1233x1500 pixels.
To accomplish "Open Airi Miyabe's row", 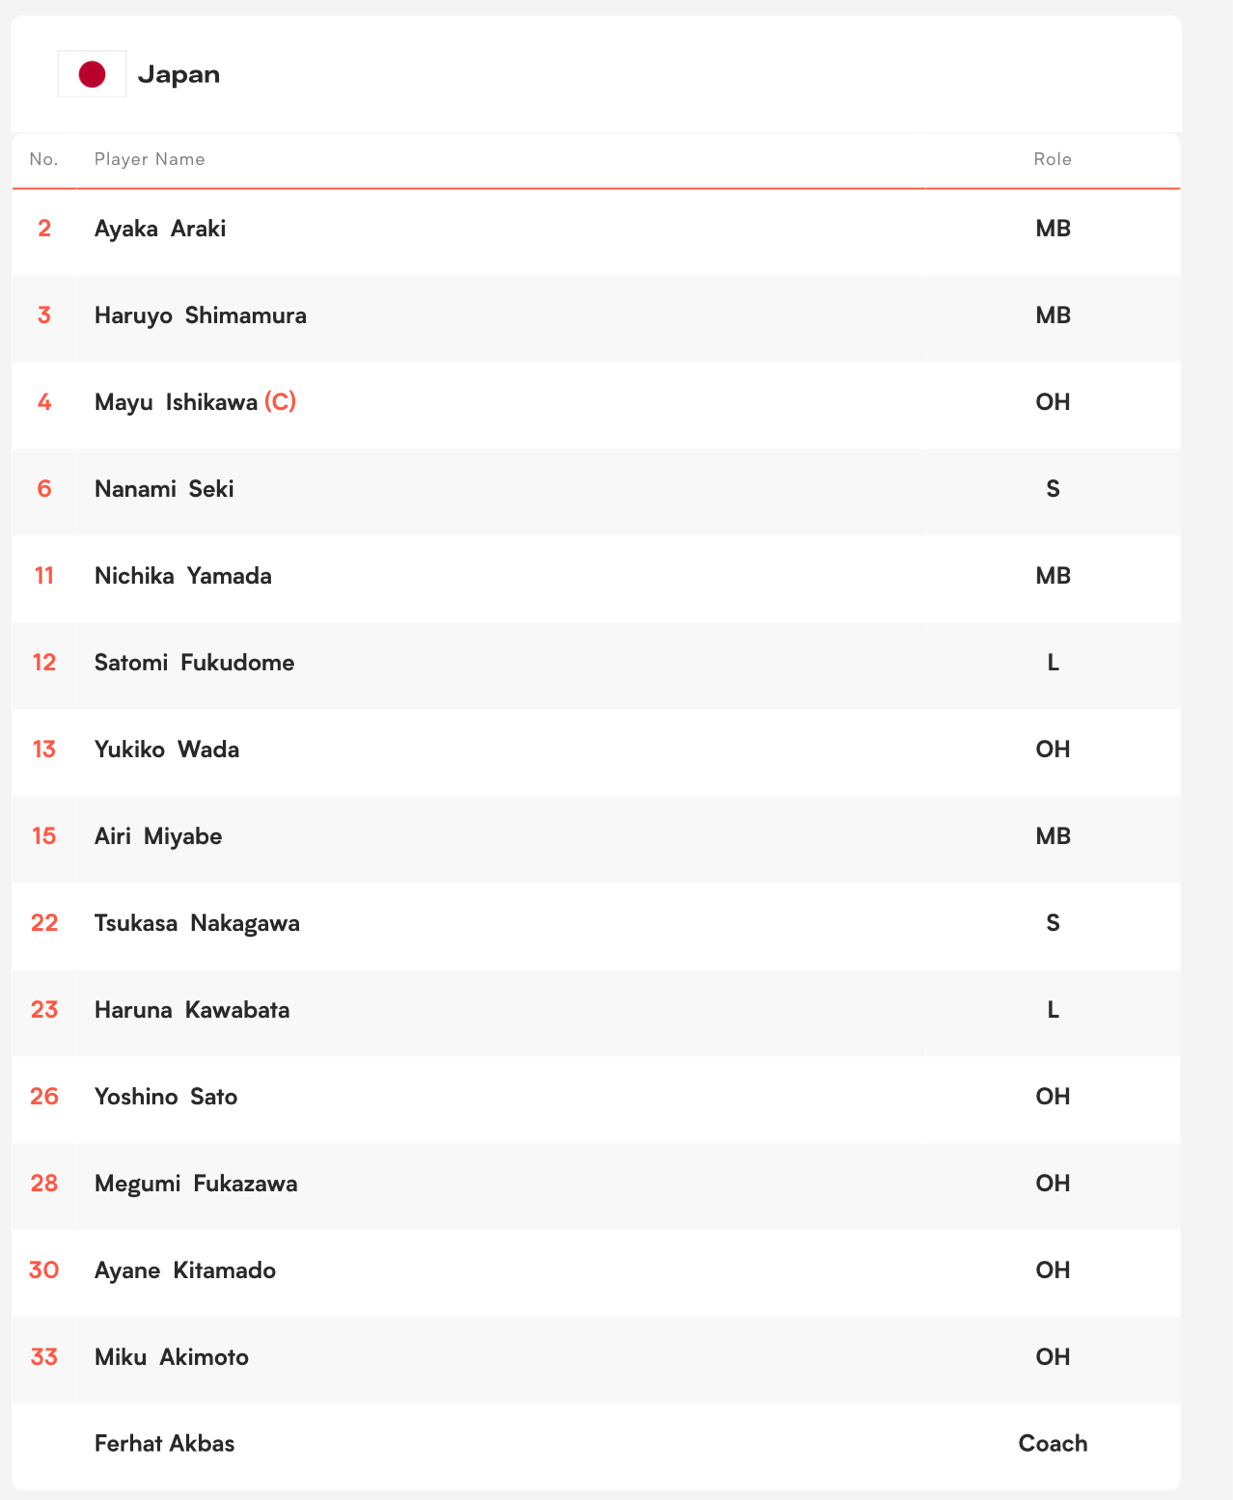I will 596,836.
